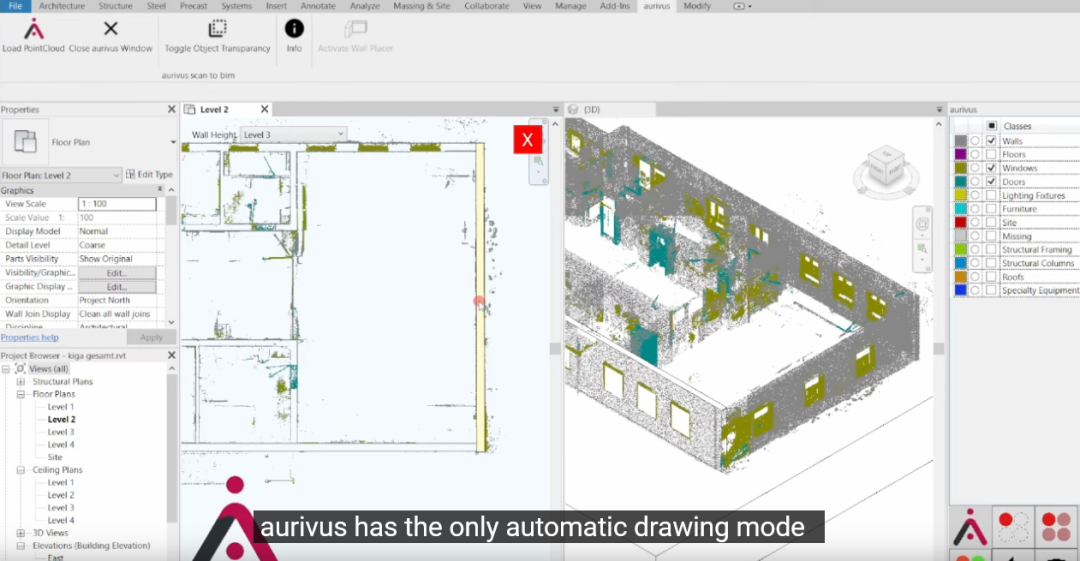Click the Project Browser scrollbar
The height and width of the screenshot is (561, 1080).
tap(172, 448)
